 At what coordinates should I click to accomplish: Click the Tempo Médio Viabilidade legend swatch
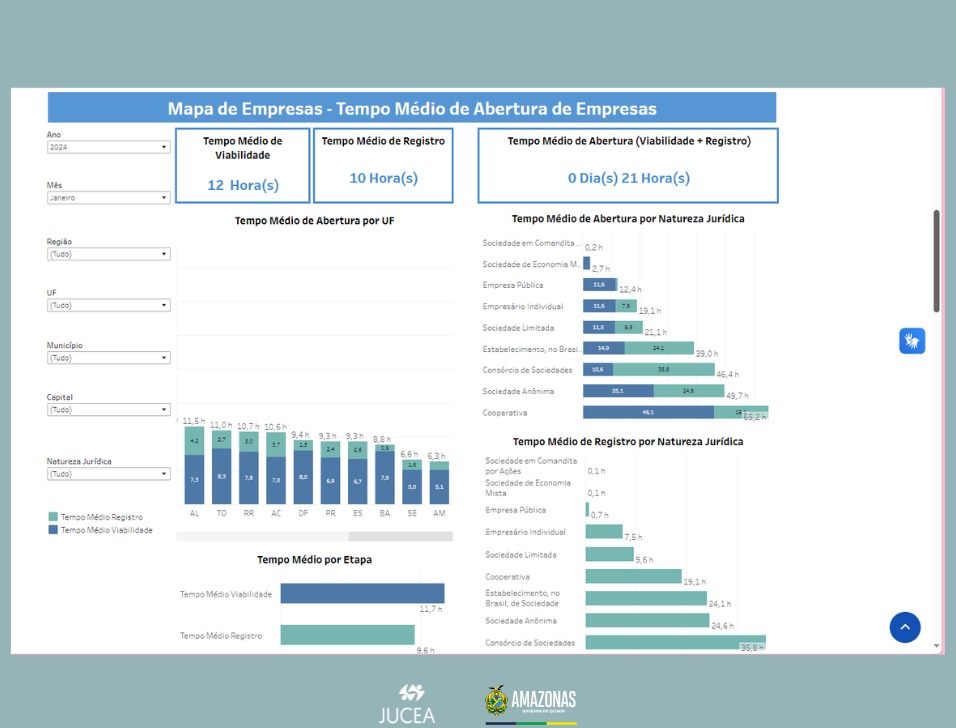pos(53,530)
